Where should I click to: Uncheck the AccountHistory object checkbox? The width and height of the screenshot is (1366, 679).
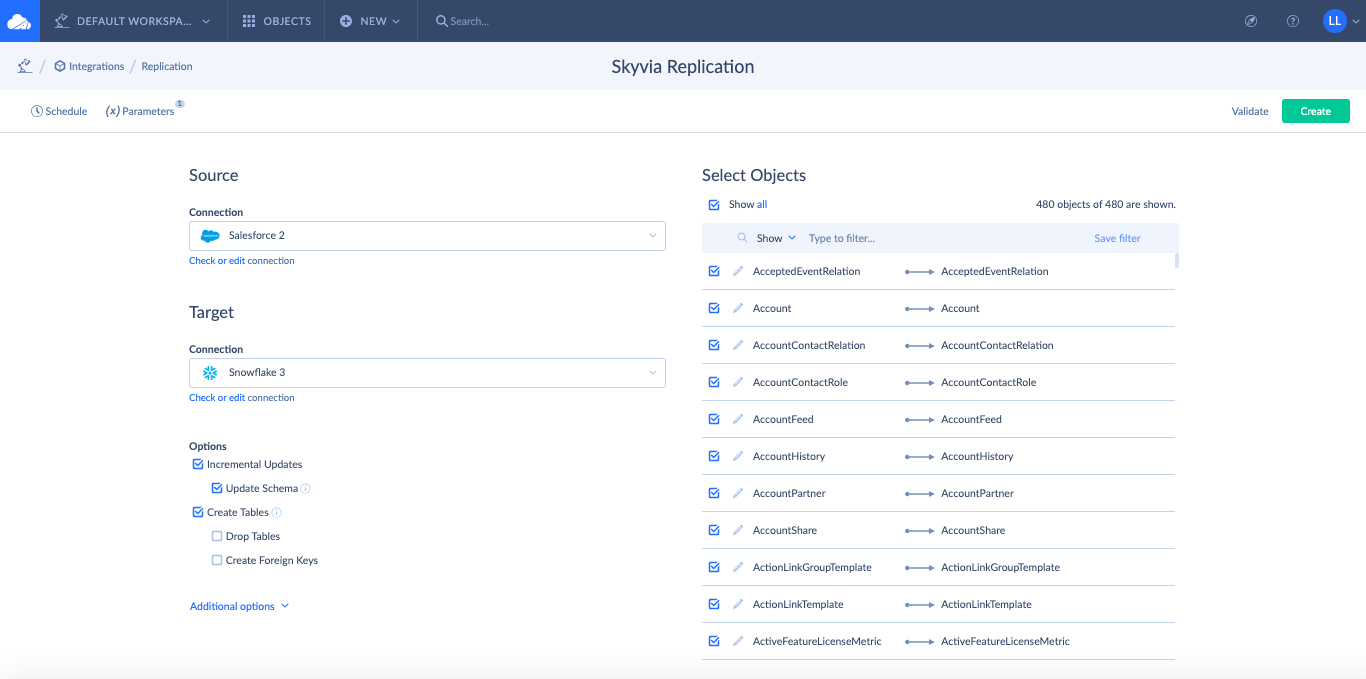tap(714, 456)
